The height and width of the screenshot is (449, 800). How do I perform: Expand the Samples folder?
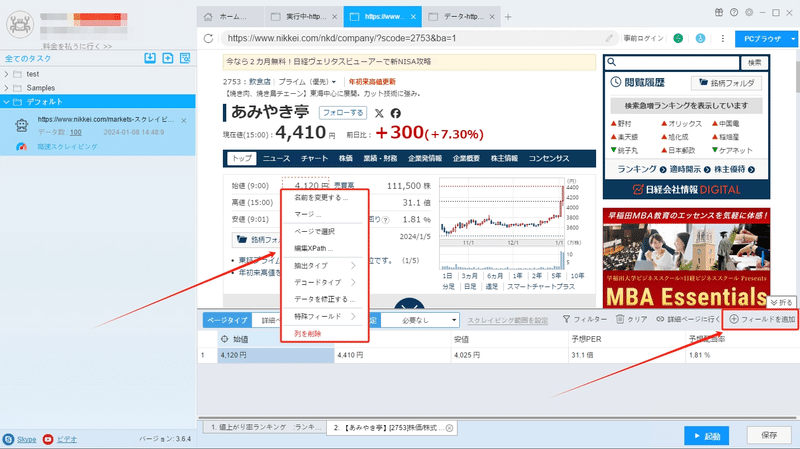6,88
